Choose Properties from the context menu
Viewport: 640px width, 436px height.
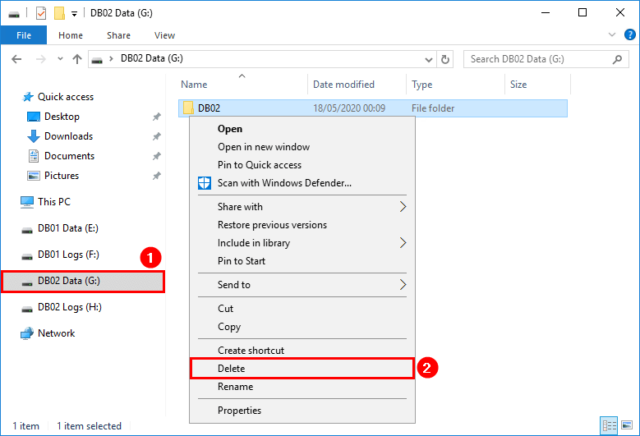(302, 410)
